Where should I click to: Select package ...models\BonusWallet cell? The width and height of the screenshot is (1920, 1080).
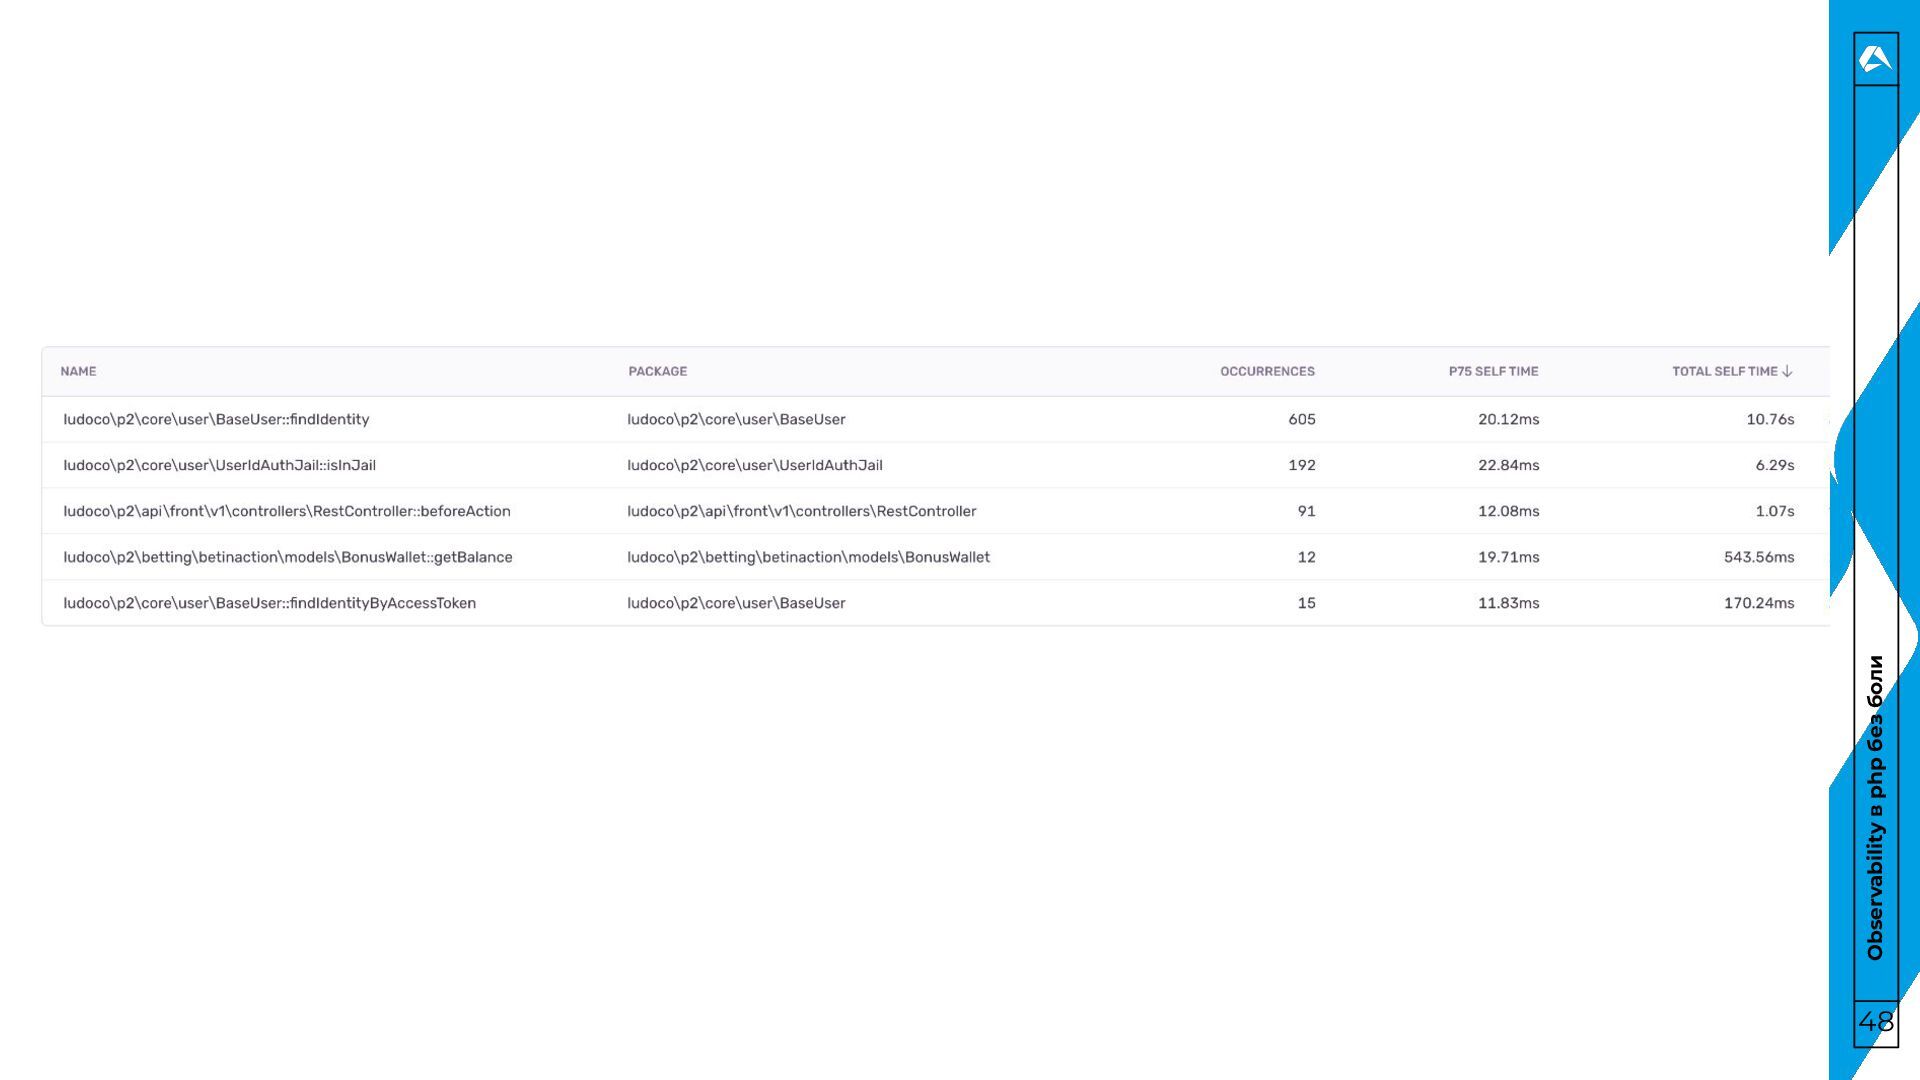808,557
